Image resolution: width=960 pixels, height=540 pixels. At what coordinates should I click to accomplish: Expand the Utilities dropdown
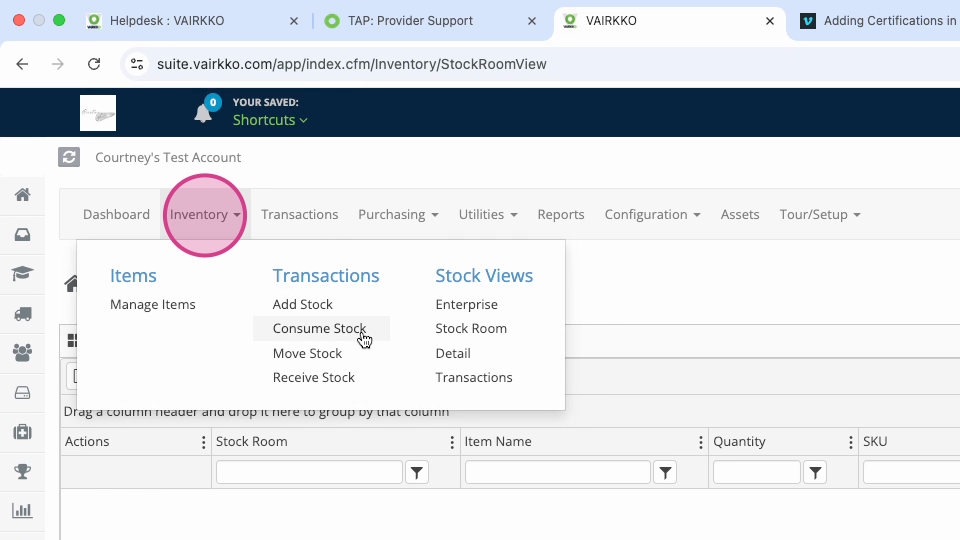coord(488,214)
